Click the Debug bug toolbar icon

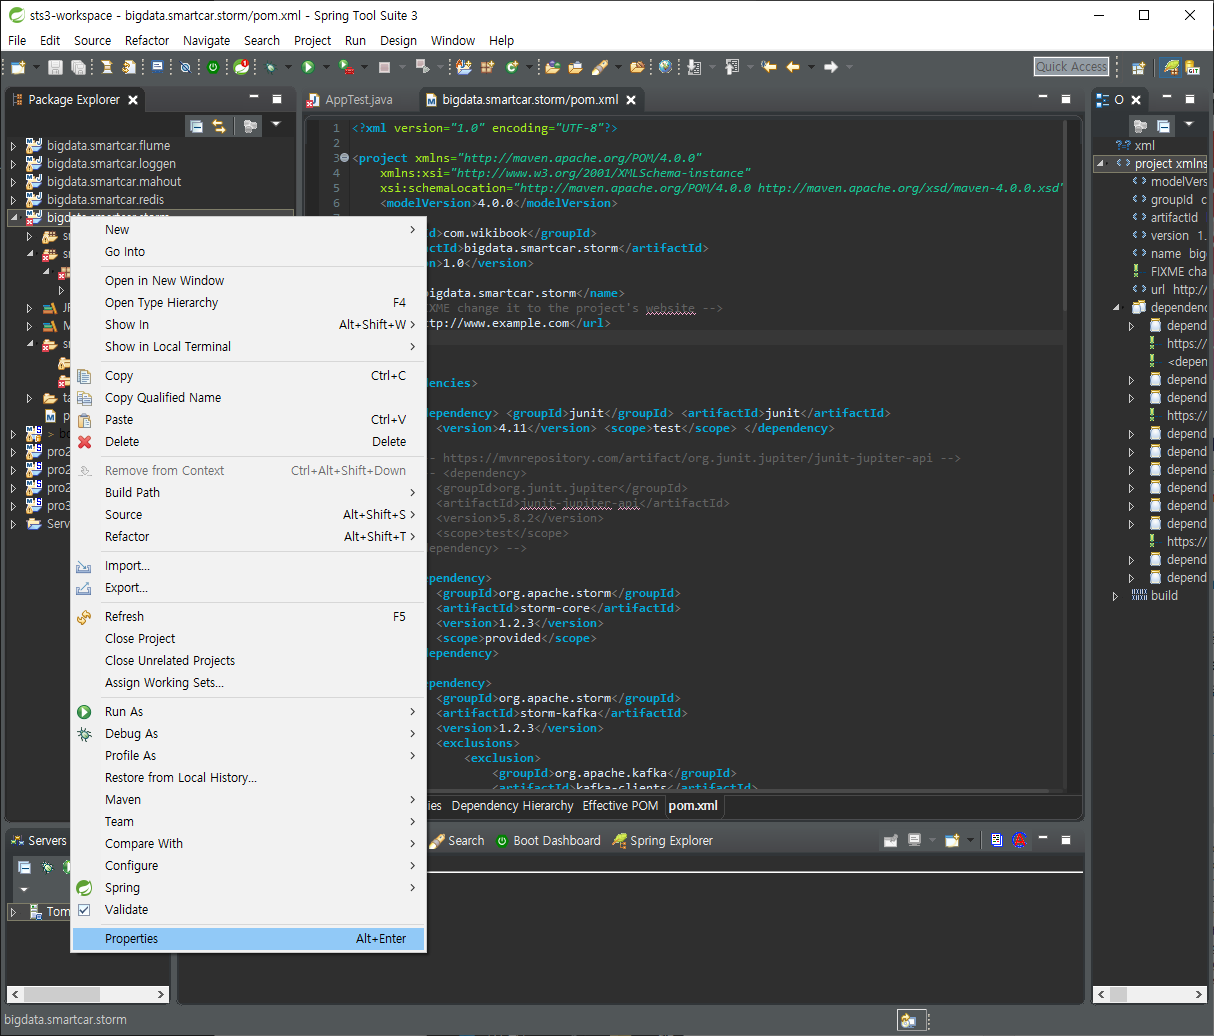(272, 67)
